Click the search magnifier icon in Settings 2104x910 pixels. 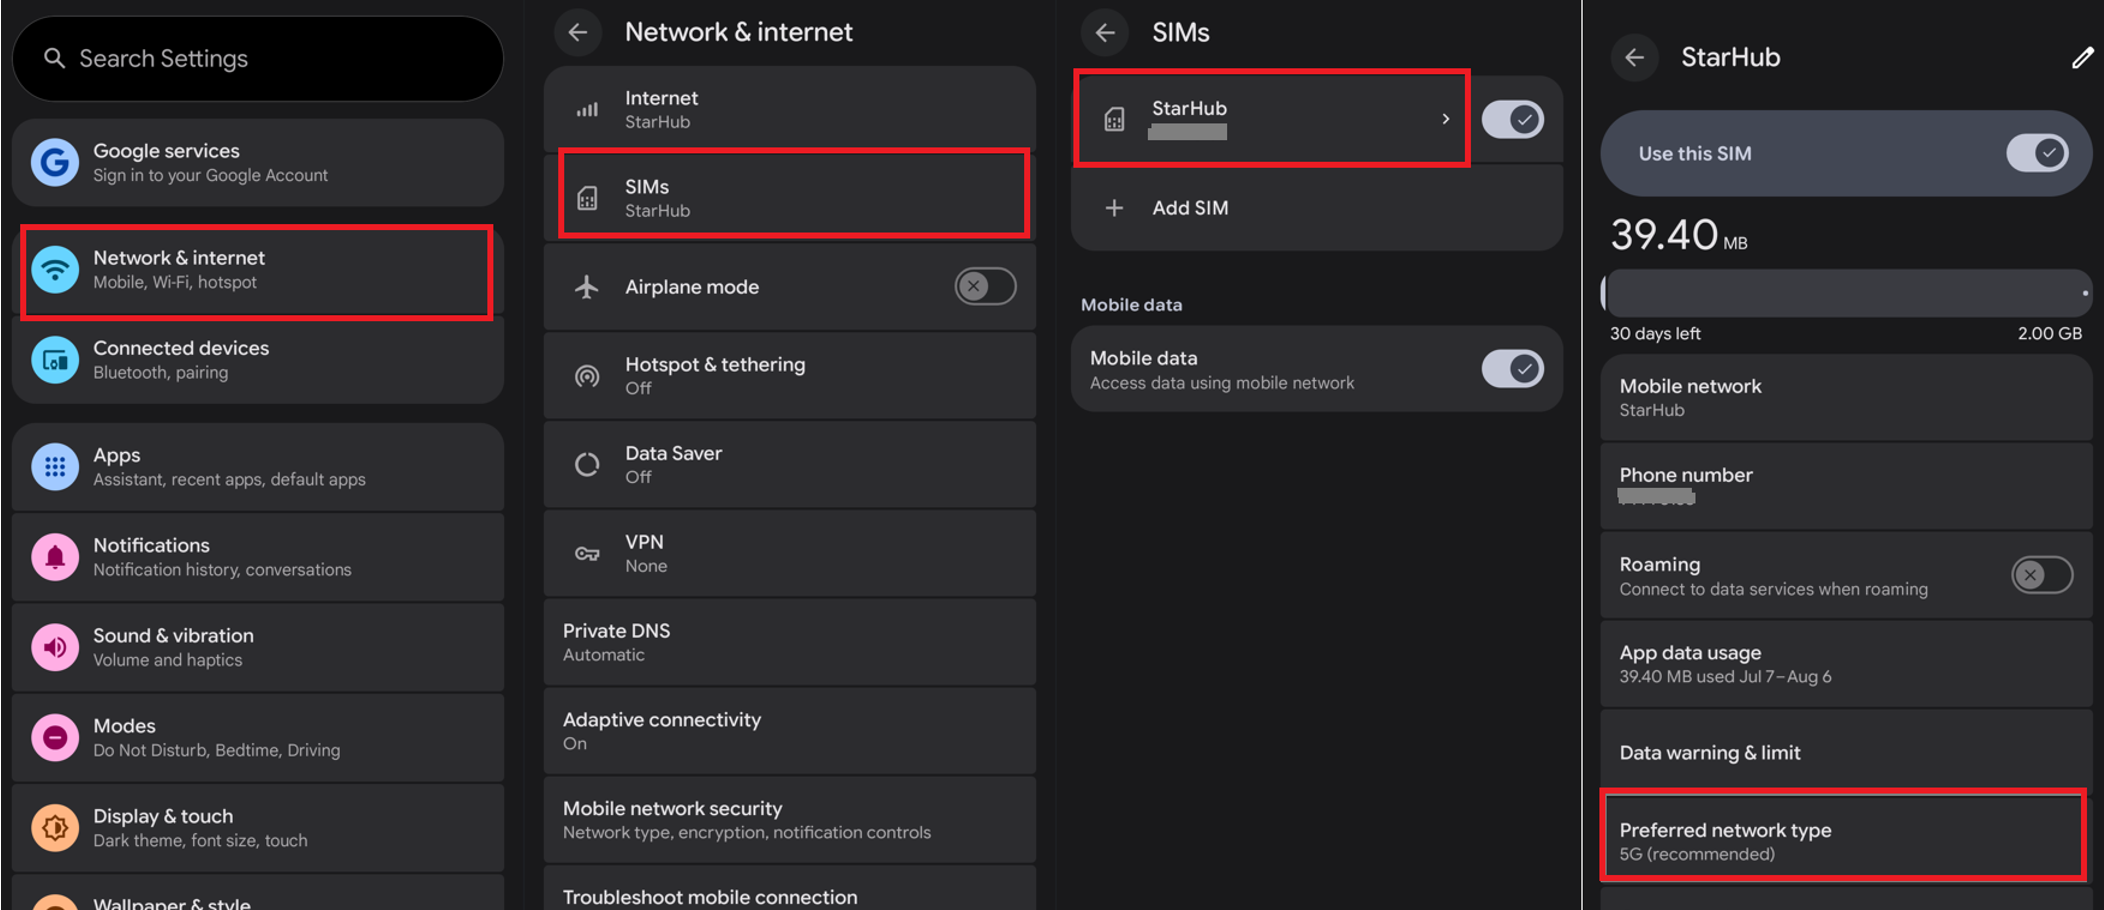54,59
